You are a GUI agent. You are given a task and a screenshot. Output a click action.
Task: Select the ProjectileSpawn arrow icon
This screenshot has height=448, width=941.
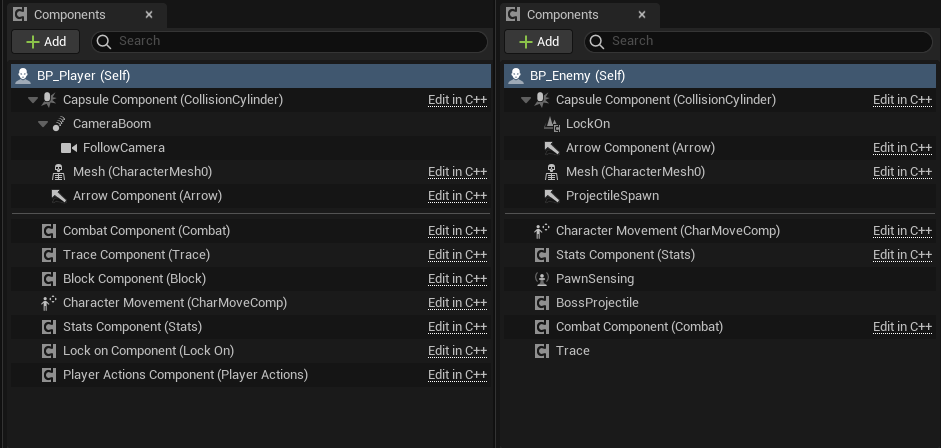[x=552, y=196]
